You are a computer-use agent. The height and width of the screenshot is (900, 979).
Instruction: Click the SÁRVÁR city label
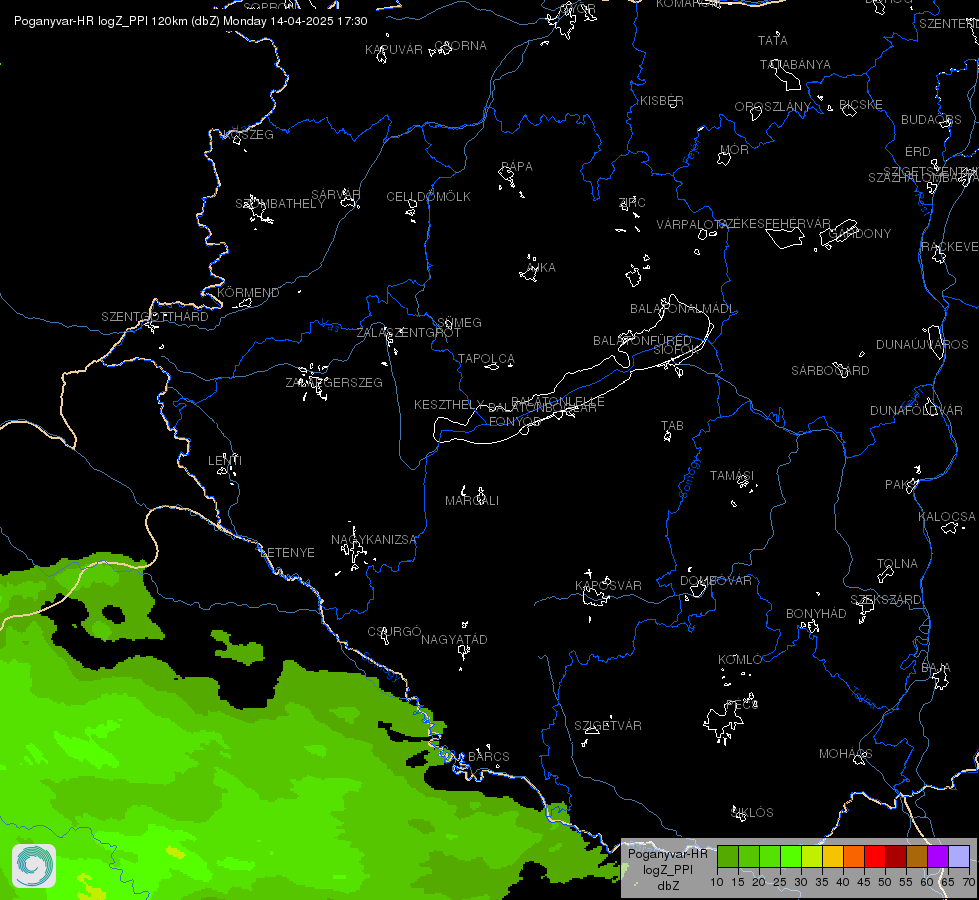[x=335, y=195]
